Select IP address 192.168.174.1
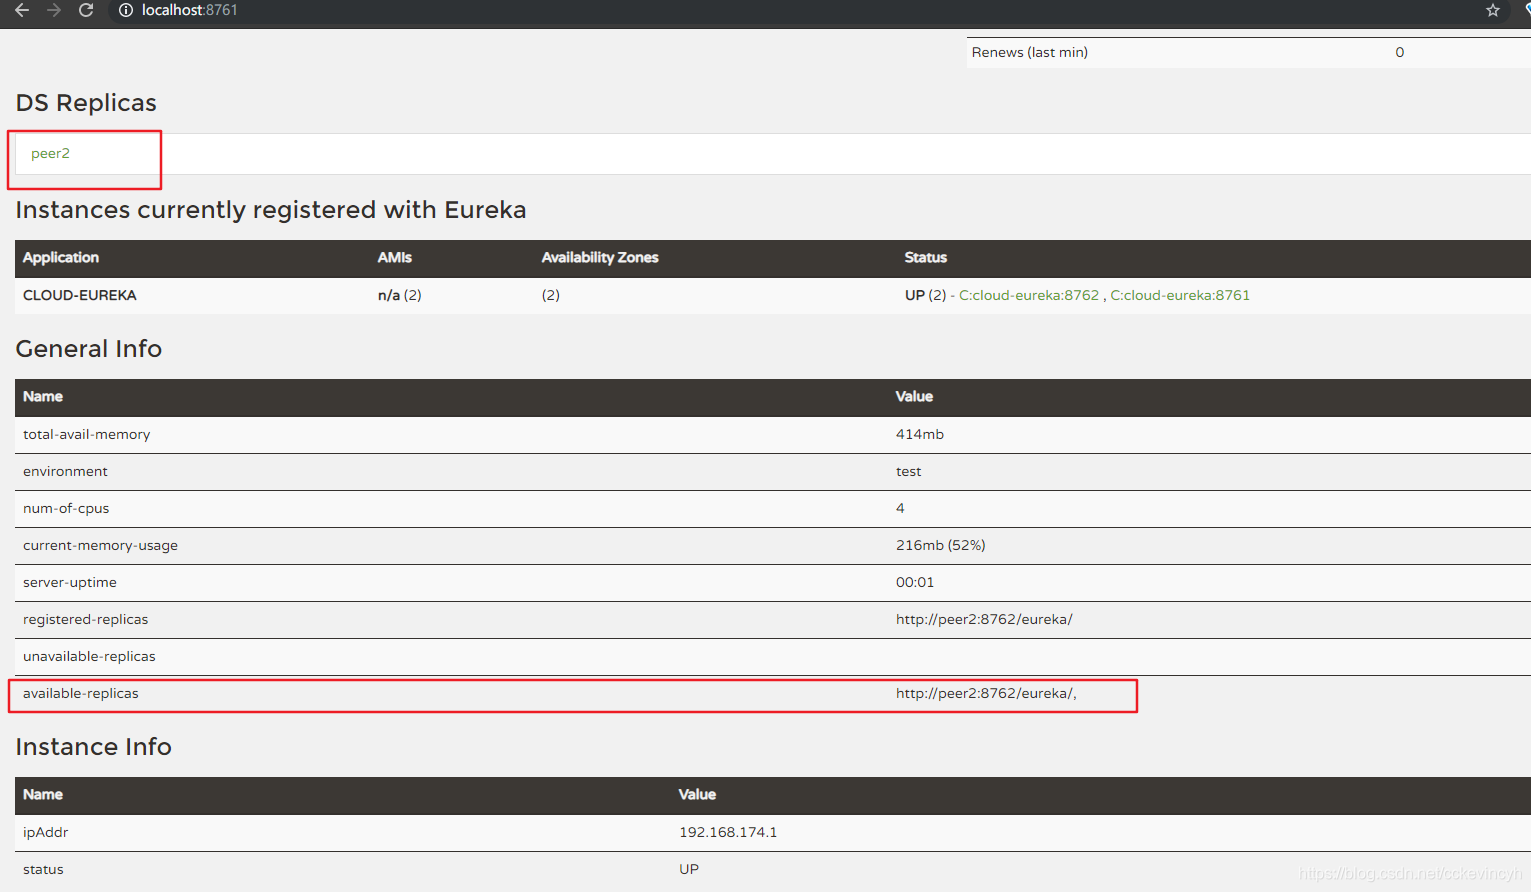Image resolution: width=1531 pixels, height=892 pixels. coord(728,832)
